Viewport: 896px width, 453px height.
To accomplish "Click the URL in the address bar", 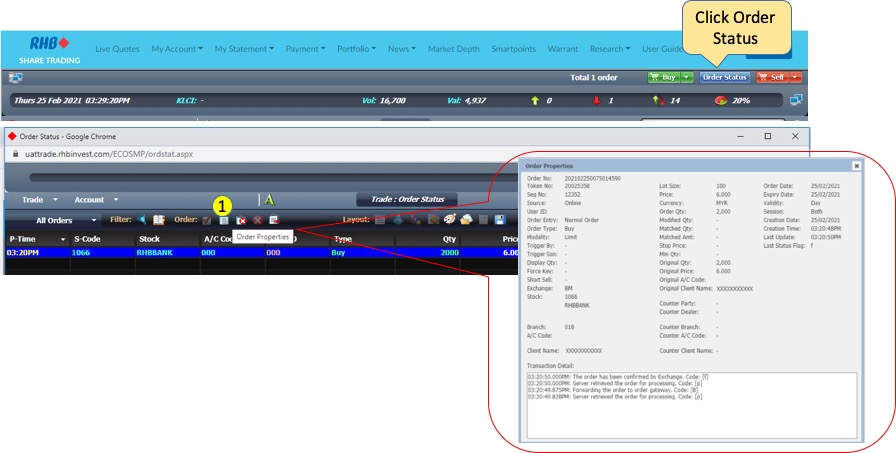I will coord(111,154).
